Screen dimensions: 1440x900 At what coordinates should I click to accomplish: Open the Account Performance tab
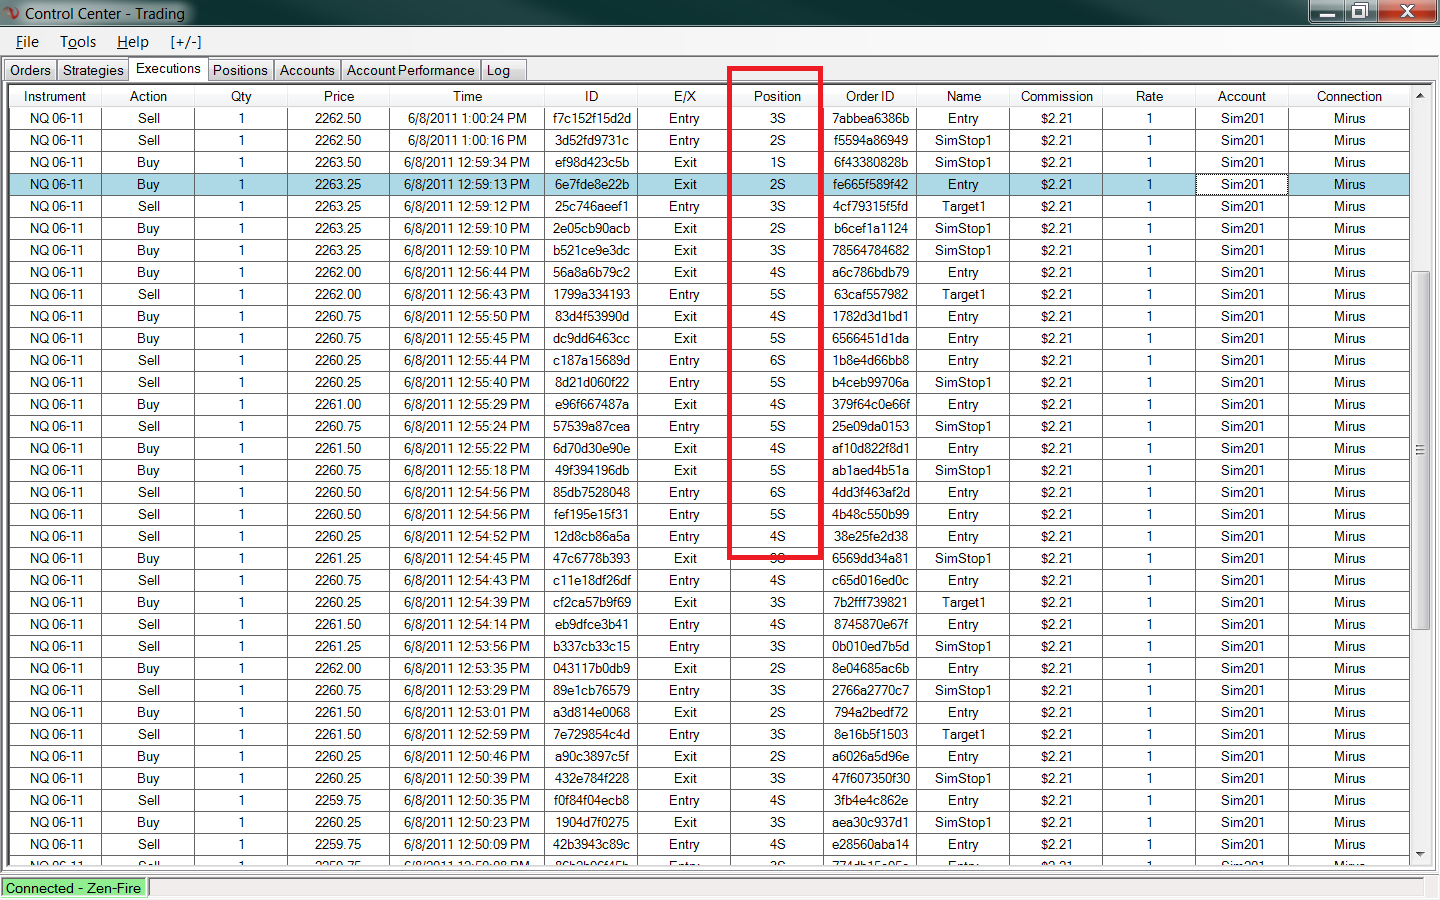tap(410, 70)
